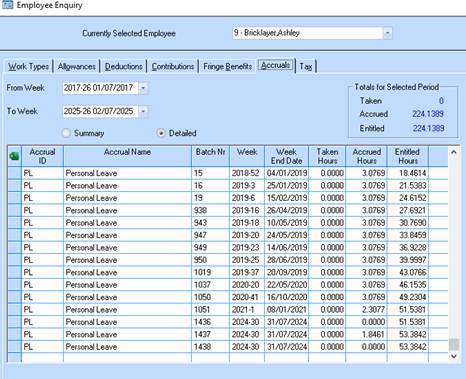Viewport: 466px width, 379px height.
Task: Click the Entitled Hours column header
Action: [x=408, y=156]
